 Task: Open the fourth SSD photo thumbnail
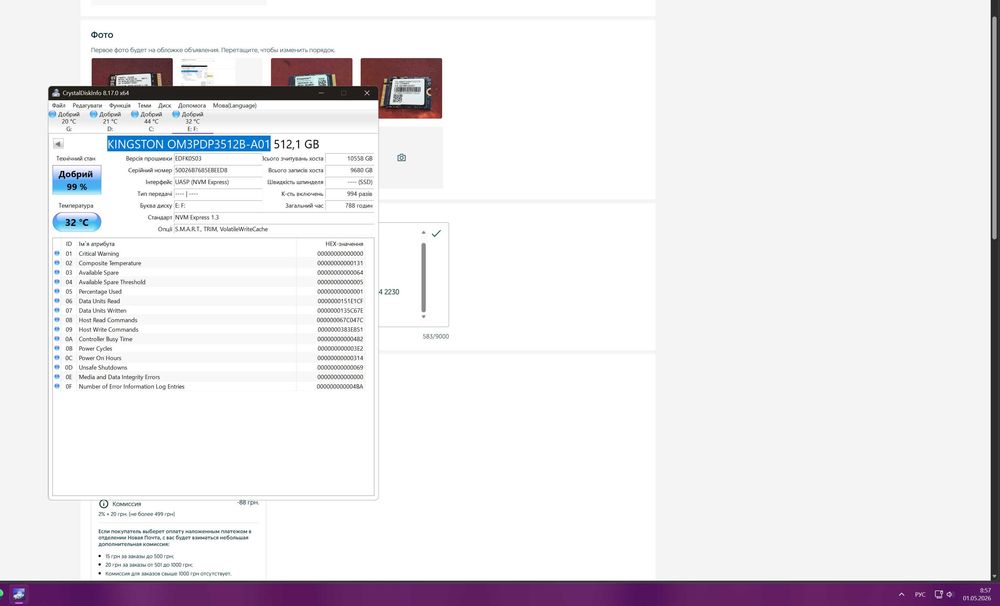[401, 88]
